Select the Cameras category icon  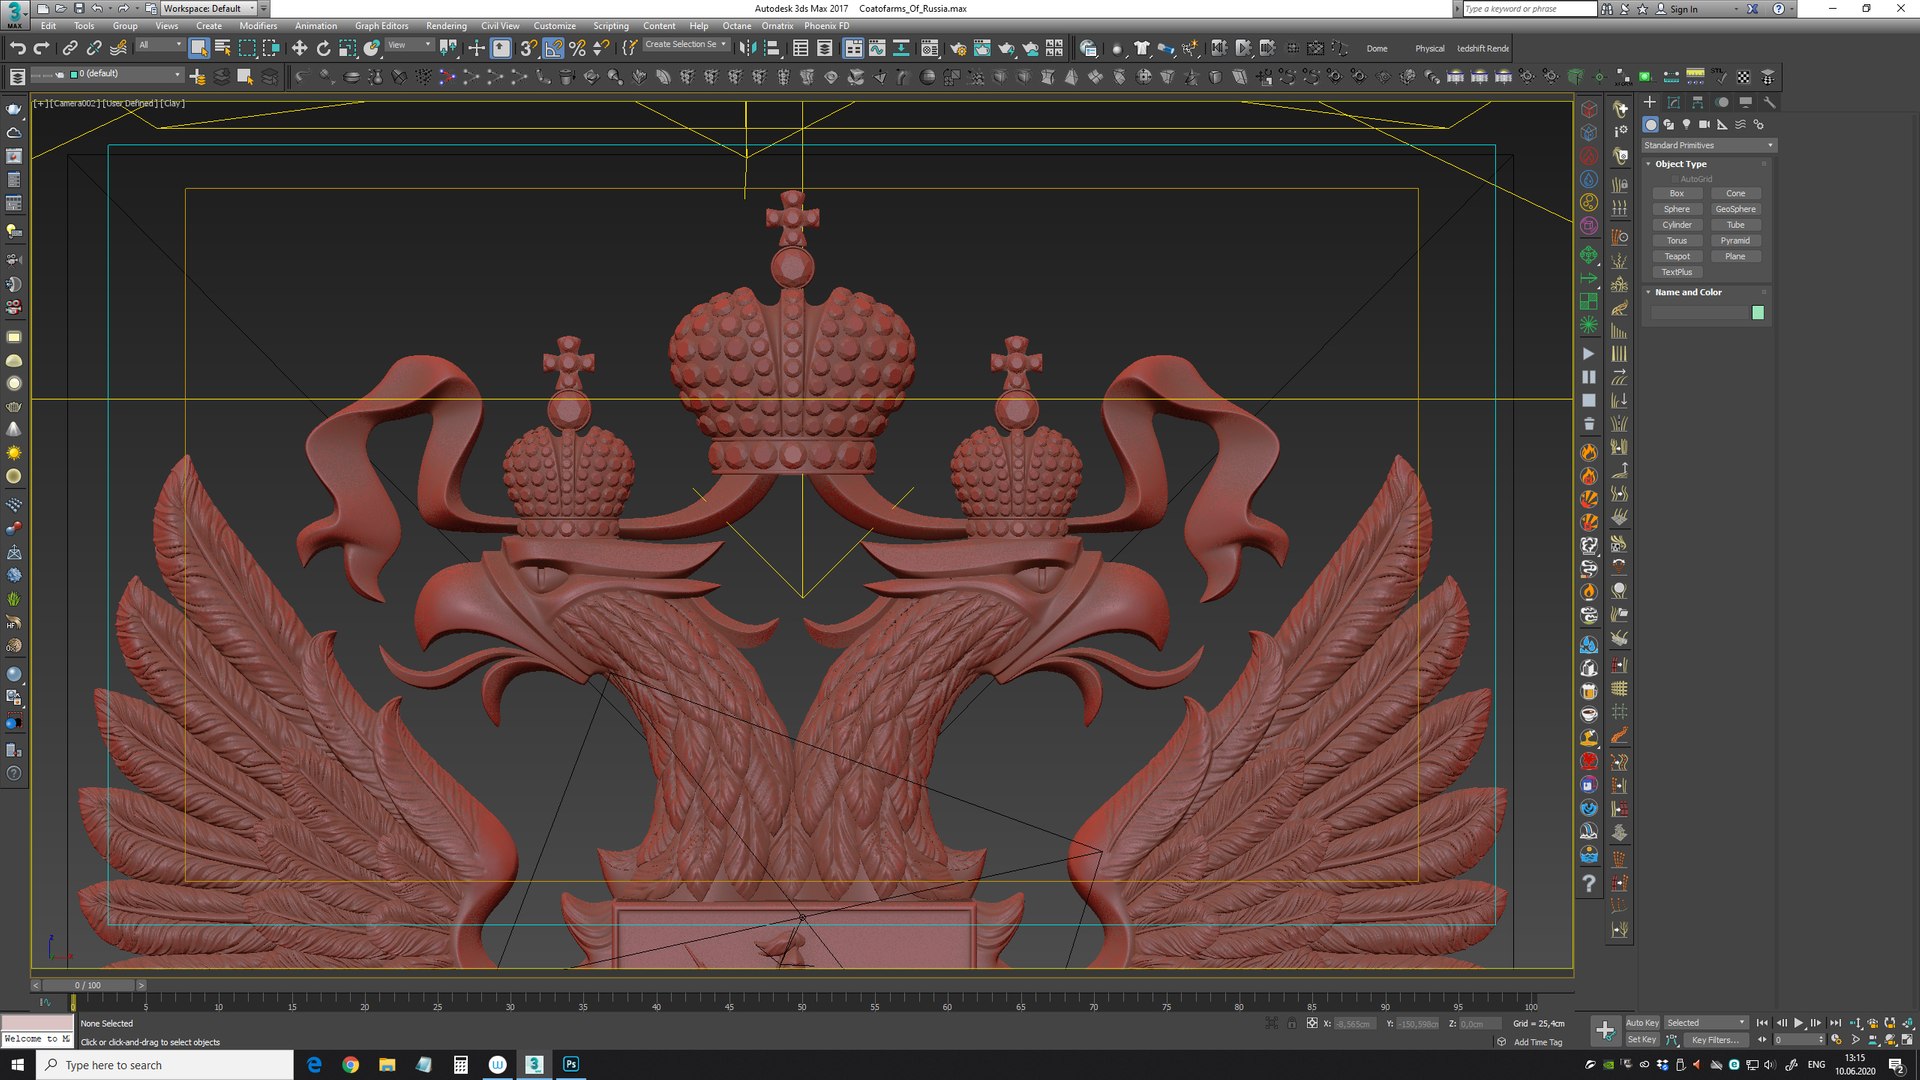1704,125
